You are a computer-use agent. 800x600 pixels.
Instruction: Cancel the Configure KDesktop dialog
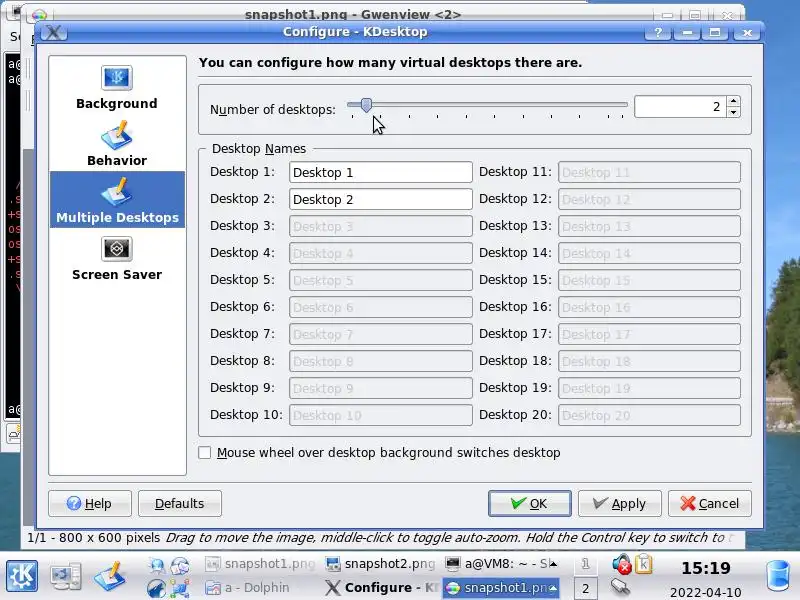[x=710, y=504]
